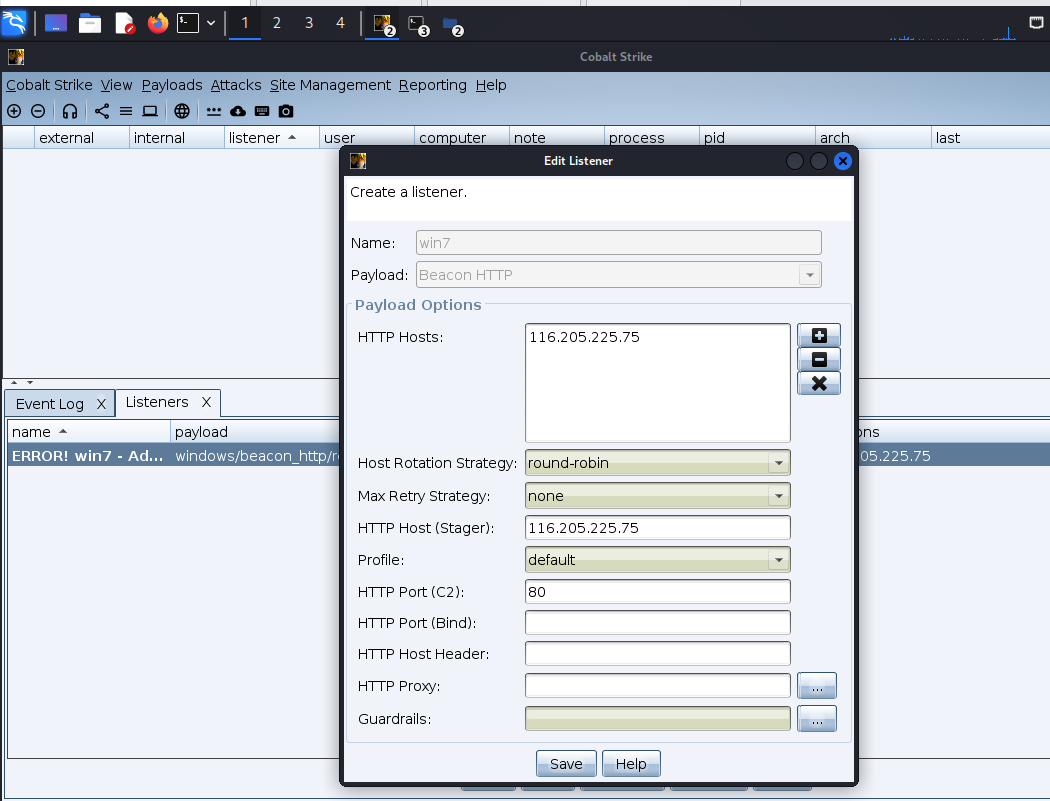Click the HTTP Port (C2) field
Viewport: 1050px width, 801px height.
[658, 592]
